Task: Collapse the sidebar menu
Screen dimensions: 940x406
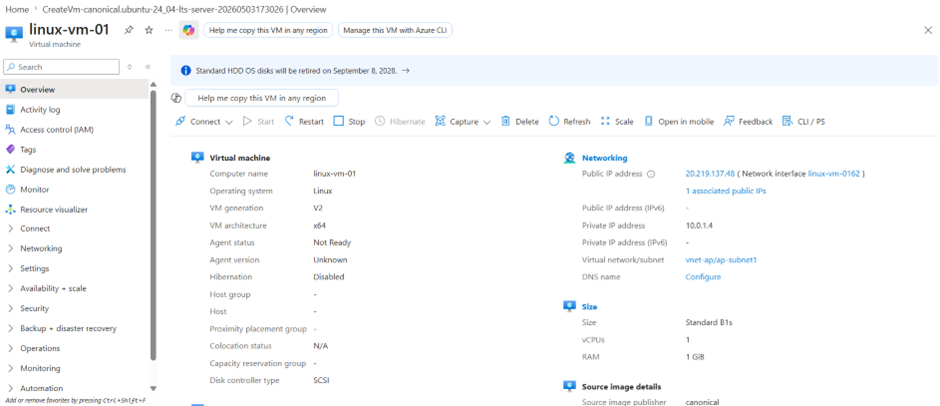Action: tap(147, 67)
